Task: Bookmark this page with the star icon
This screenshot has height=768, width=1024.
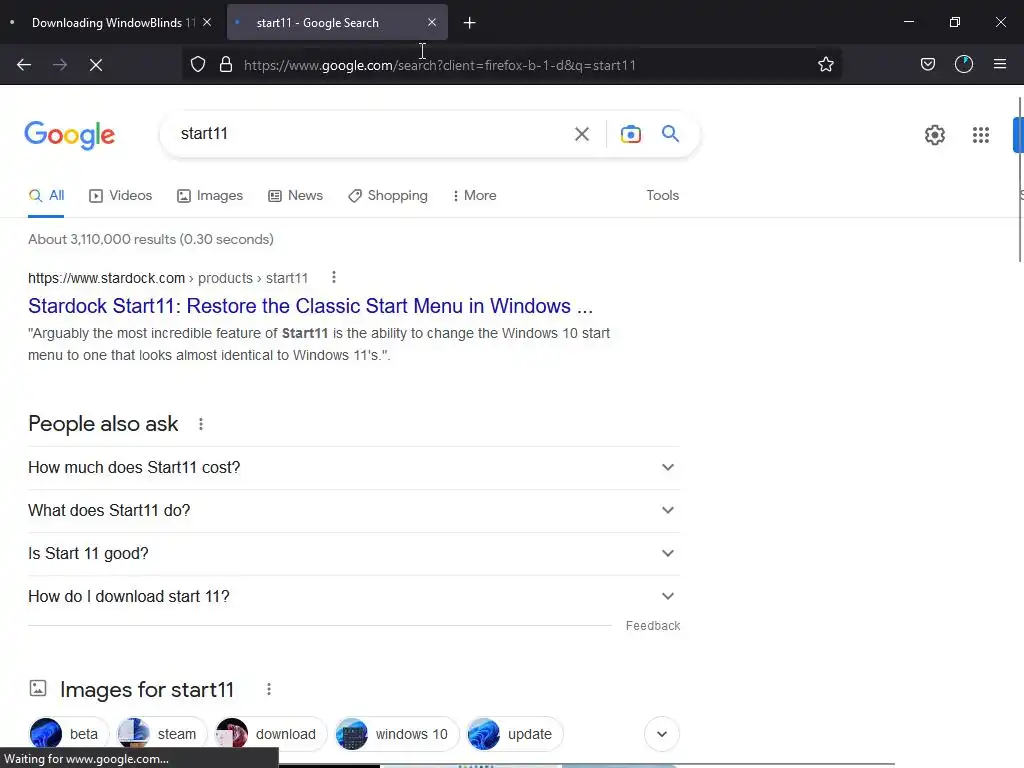Action: 825,64
